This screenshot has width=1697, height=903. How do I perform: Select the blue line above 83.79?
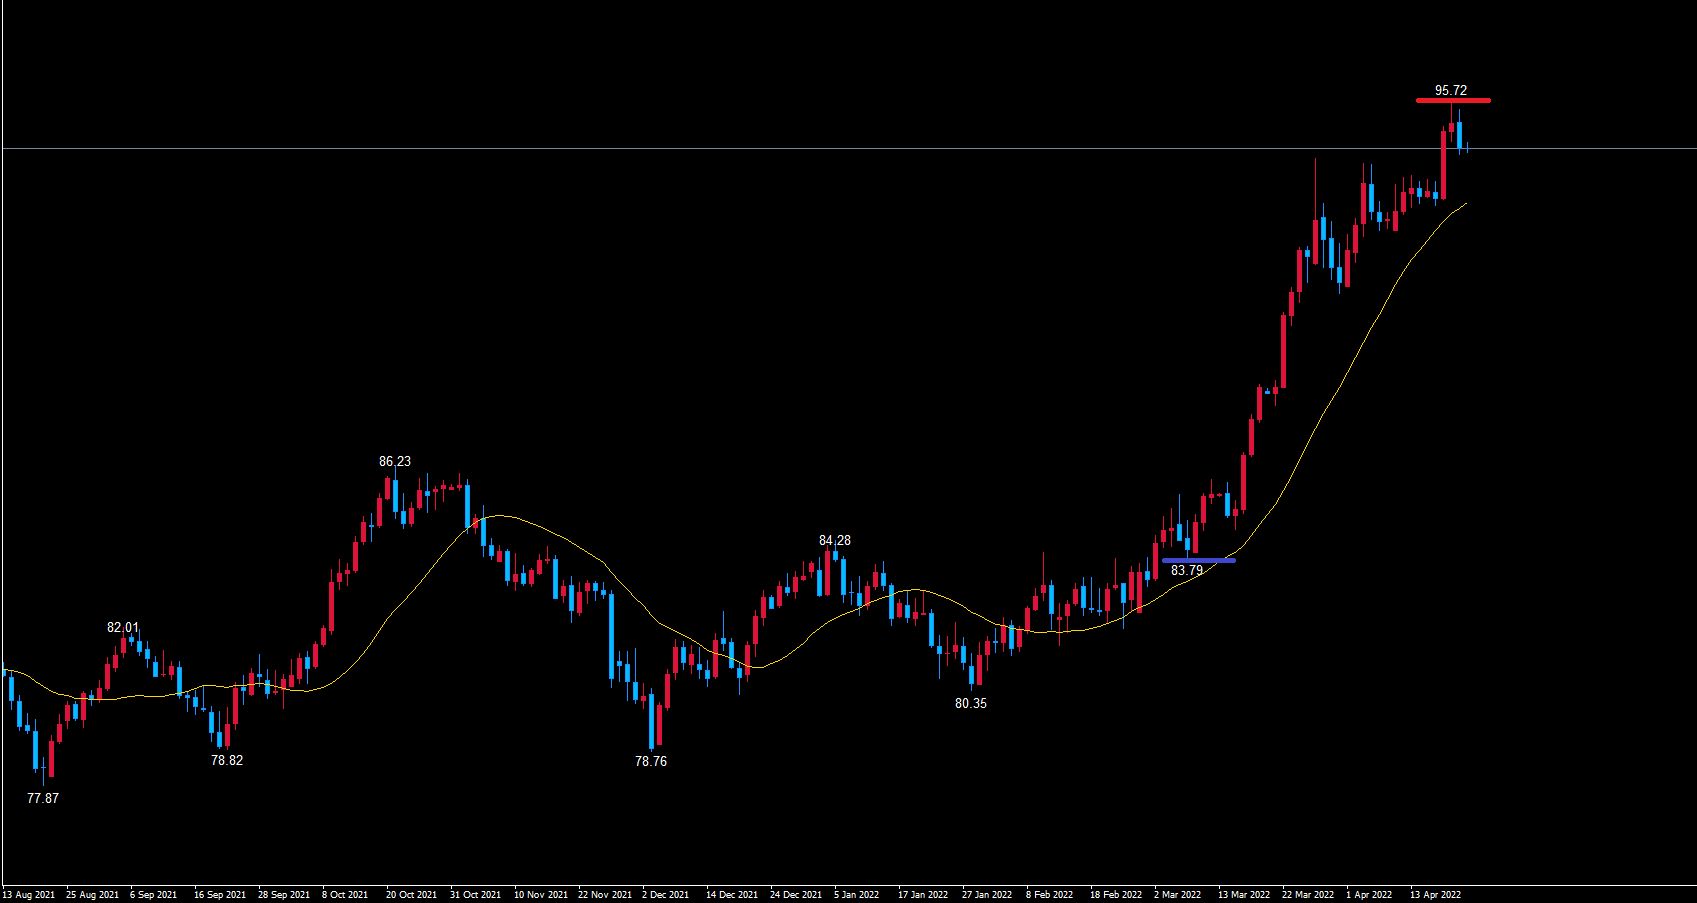pyautogui.click(x=1198, y=560)
